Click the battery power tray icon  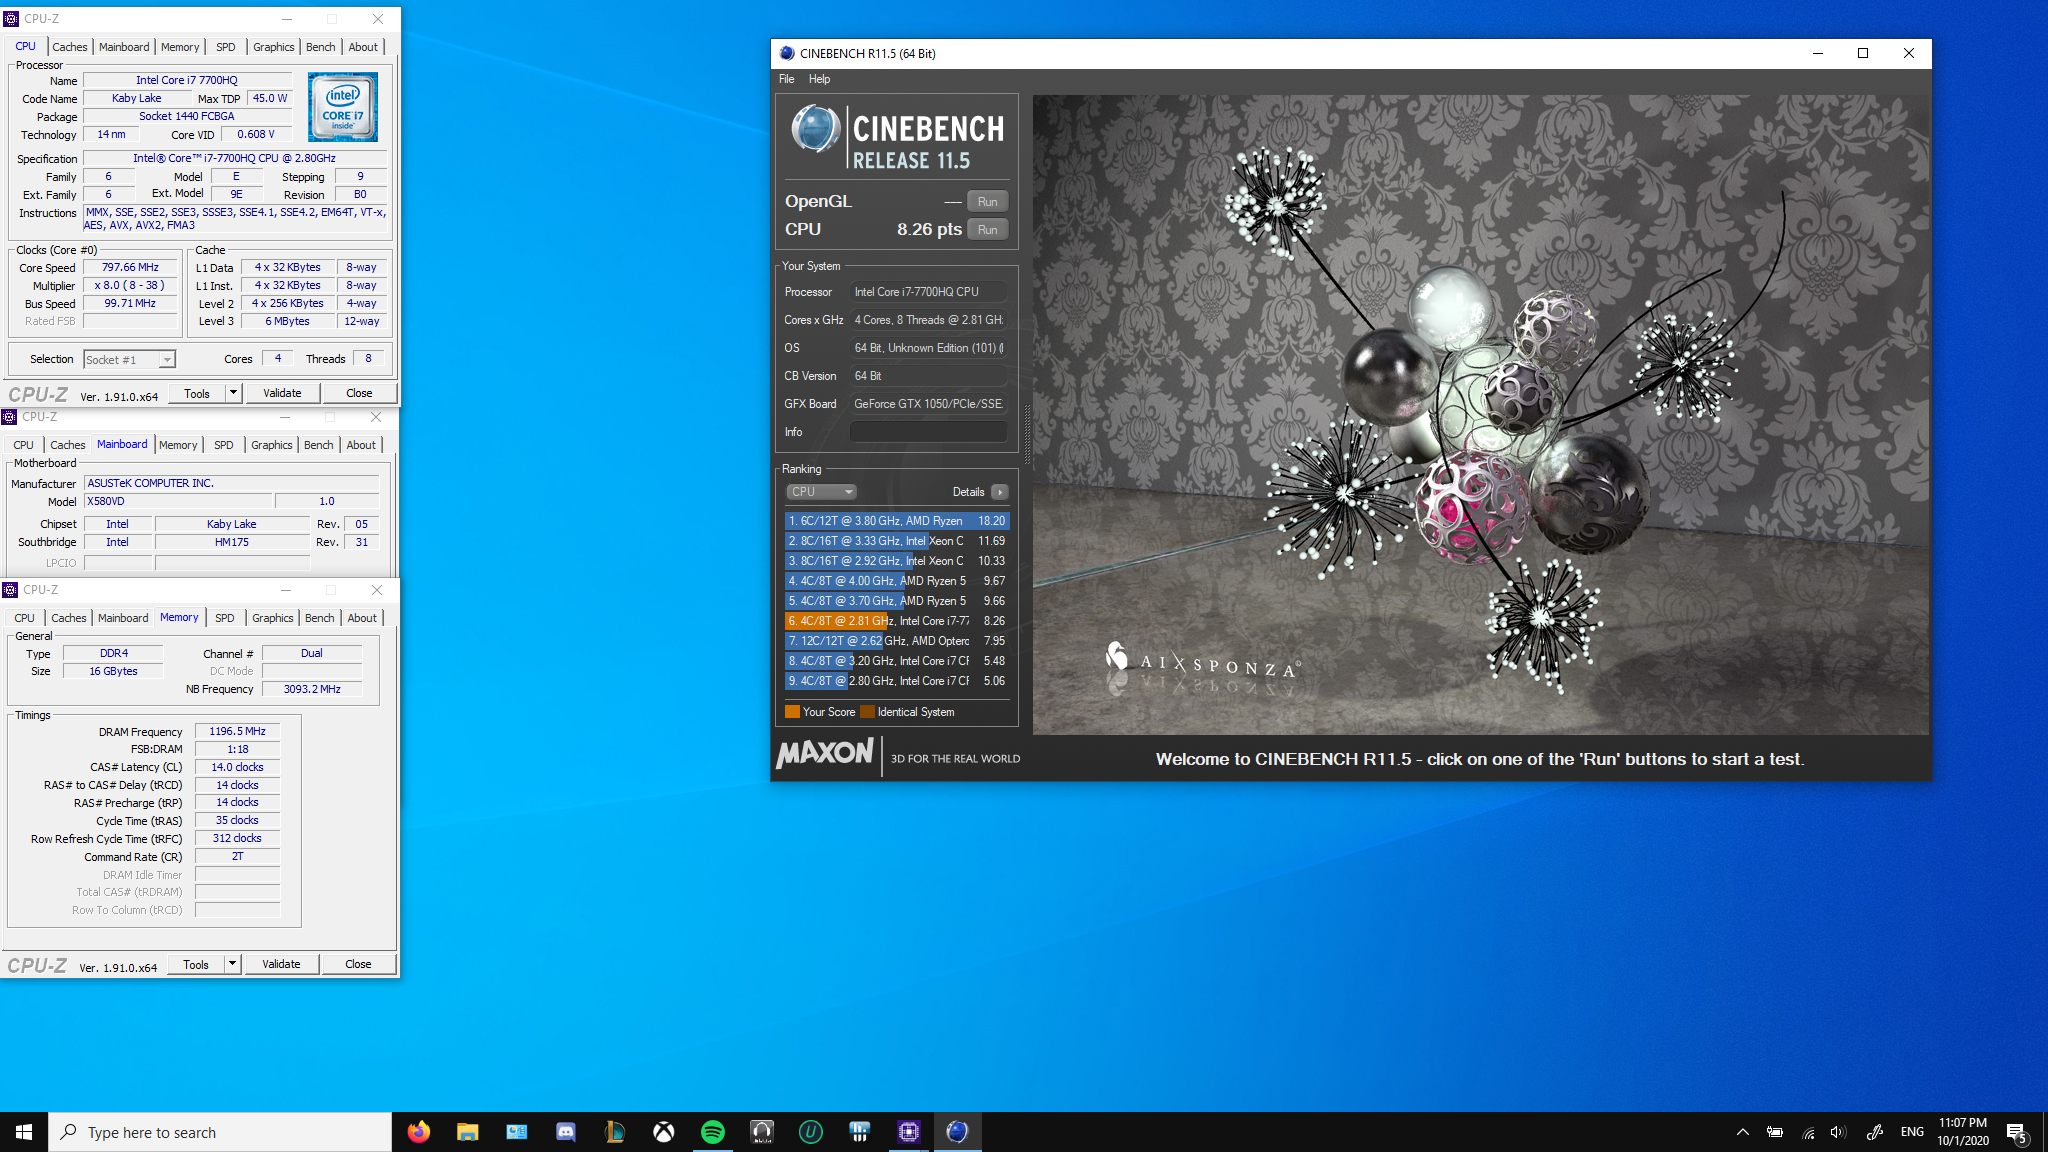[x=1775, y=1132]
